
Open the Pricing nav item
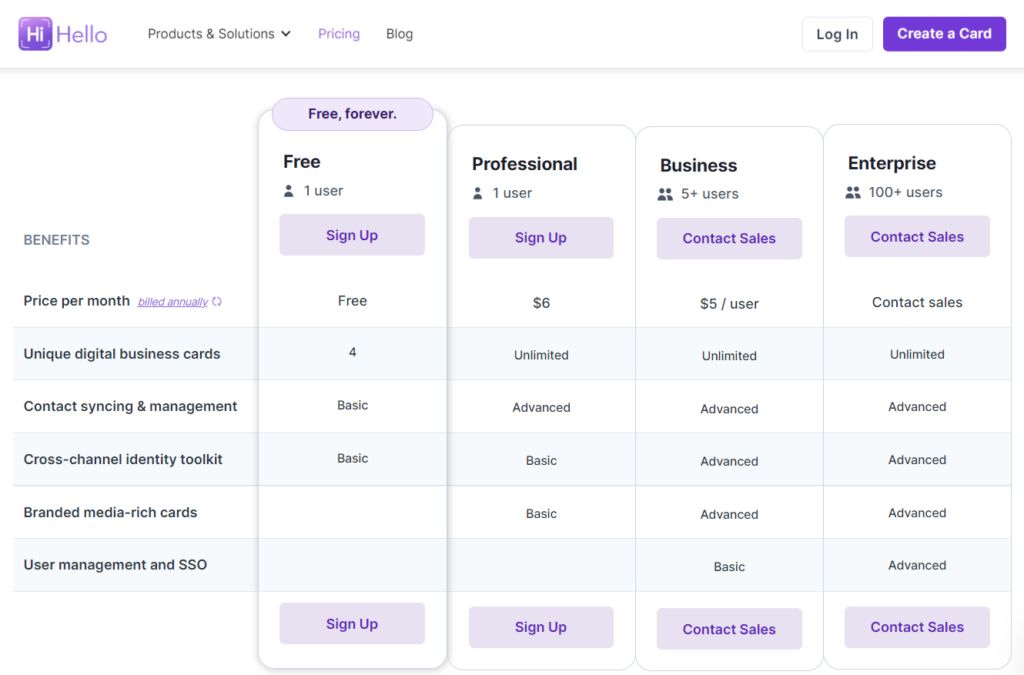pos(339,34)
